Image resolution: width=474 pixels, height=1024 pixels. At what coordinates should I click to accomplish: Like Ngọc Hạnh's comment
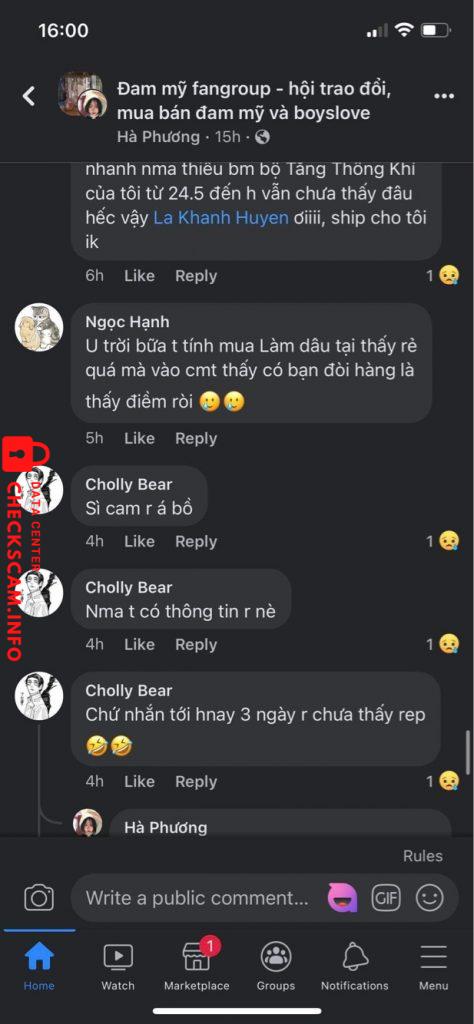point(139,438)
